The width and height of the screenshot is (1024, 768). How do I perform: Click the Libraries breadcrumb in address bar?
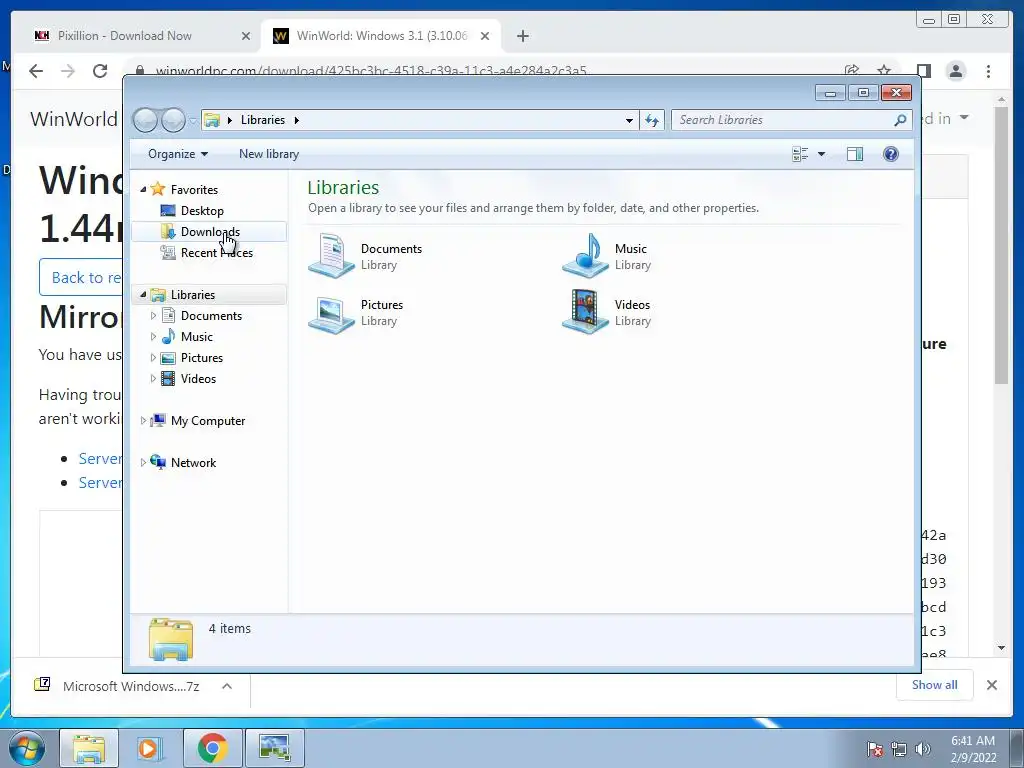263,120
